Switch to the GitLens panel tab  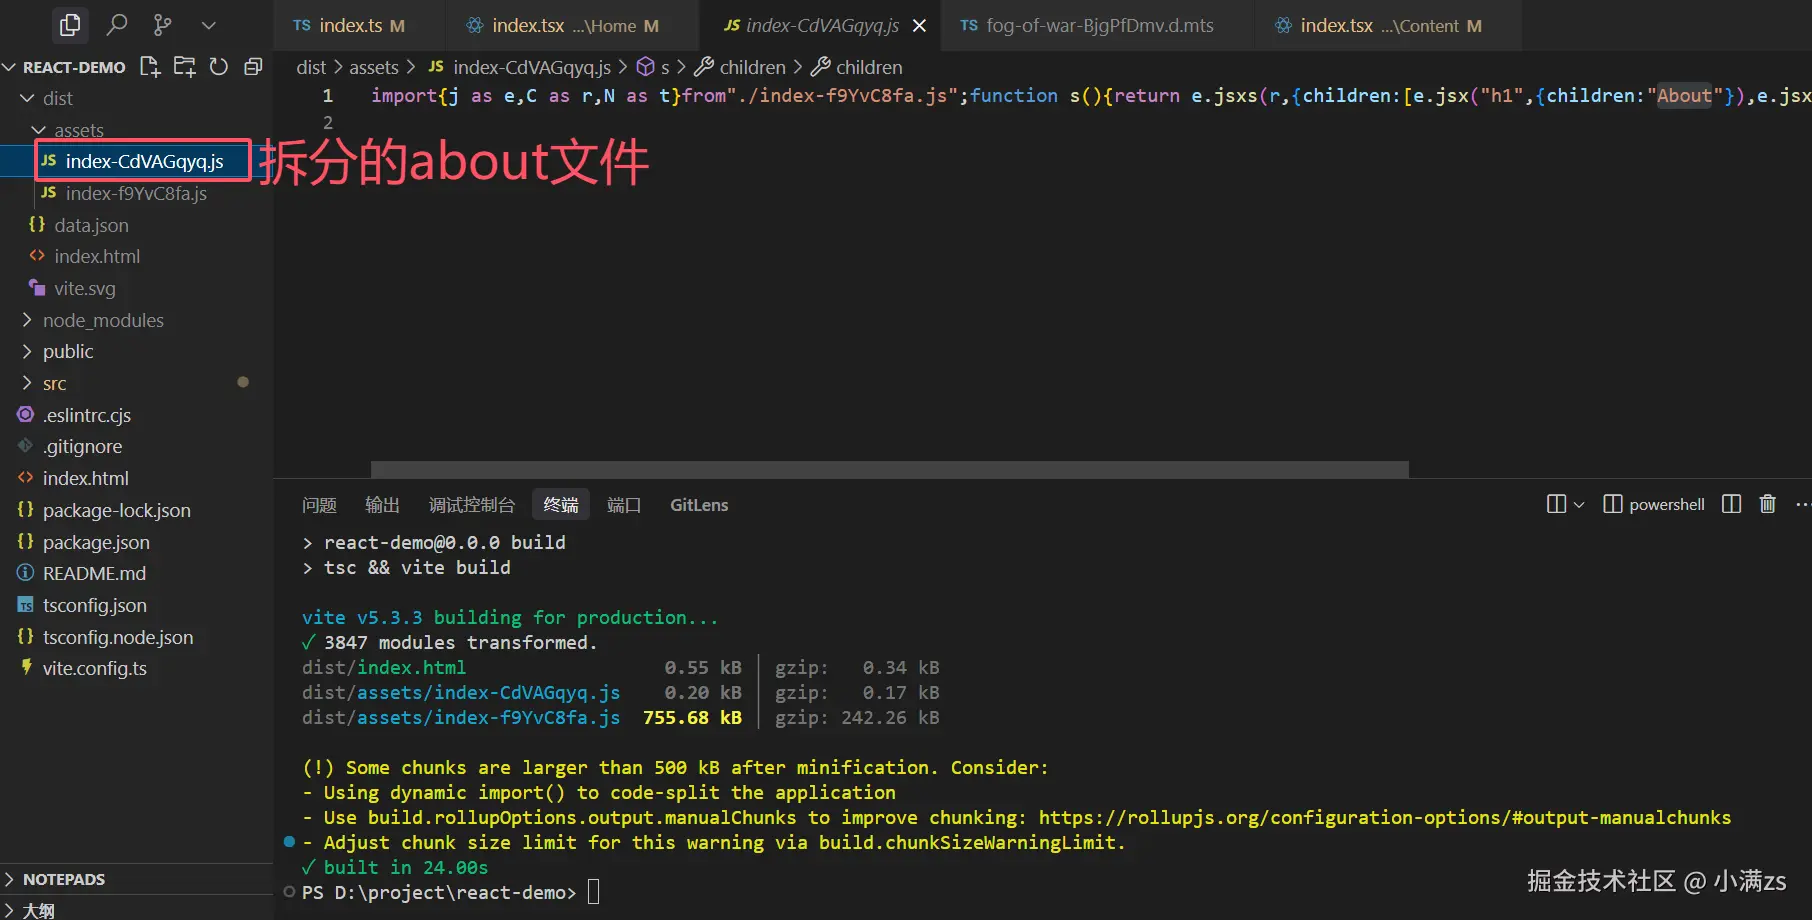coord(698,505)
